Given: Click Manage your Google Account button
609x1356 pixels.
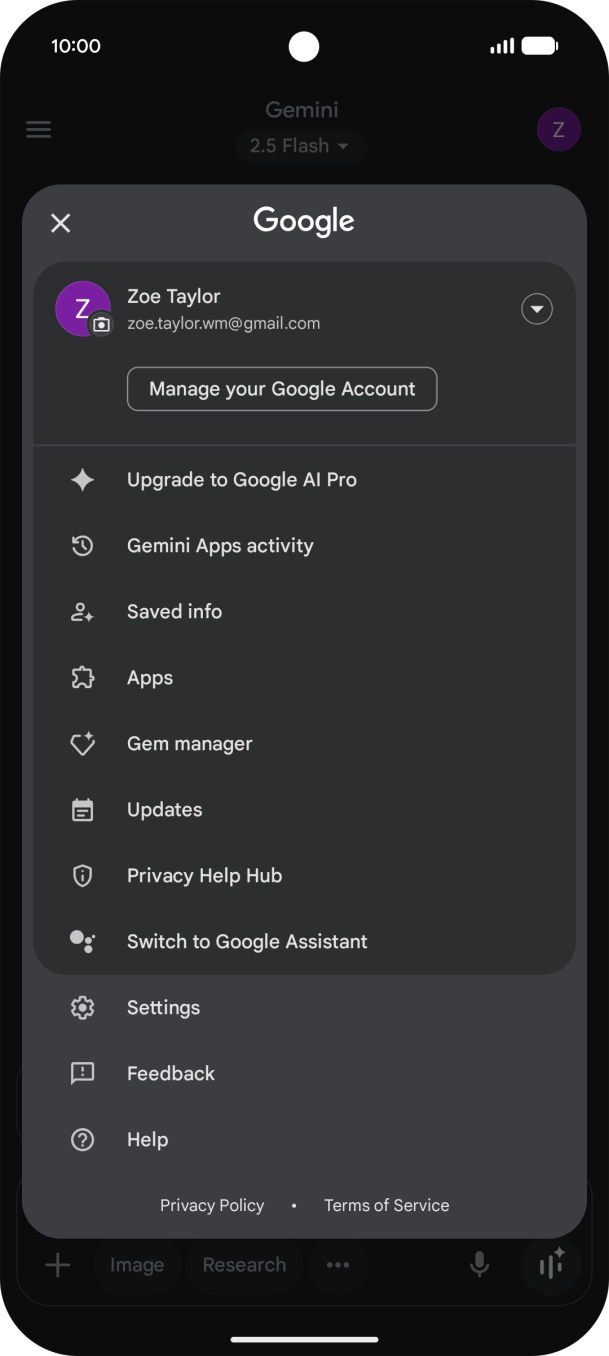Looking at the screenshot, I should 282,389.
